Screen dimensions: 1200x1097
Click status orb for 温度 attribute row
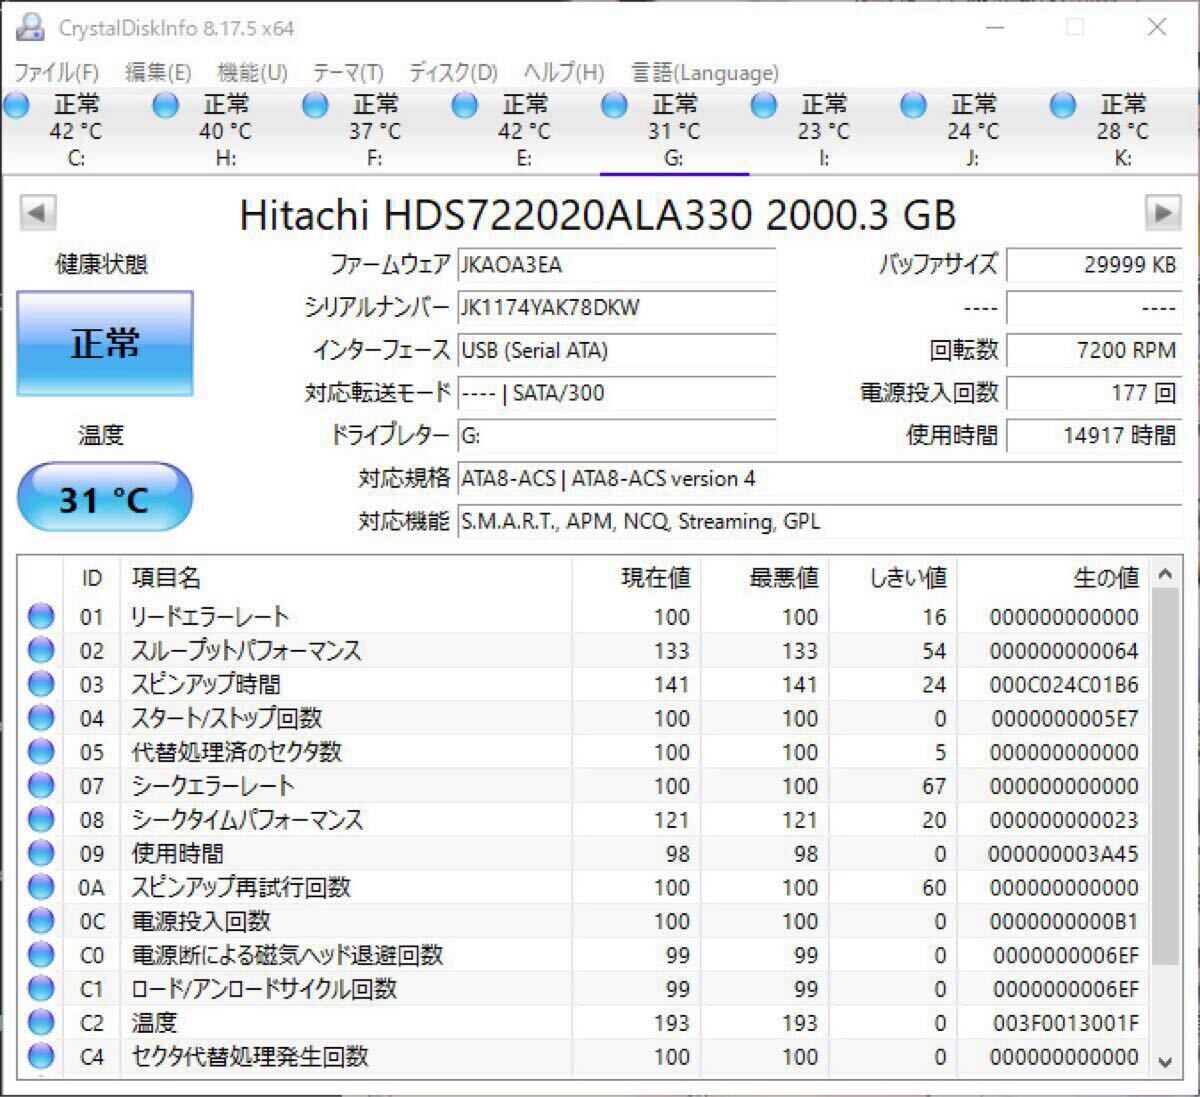coord(41,1022)
